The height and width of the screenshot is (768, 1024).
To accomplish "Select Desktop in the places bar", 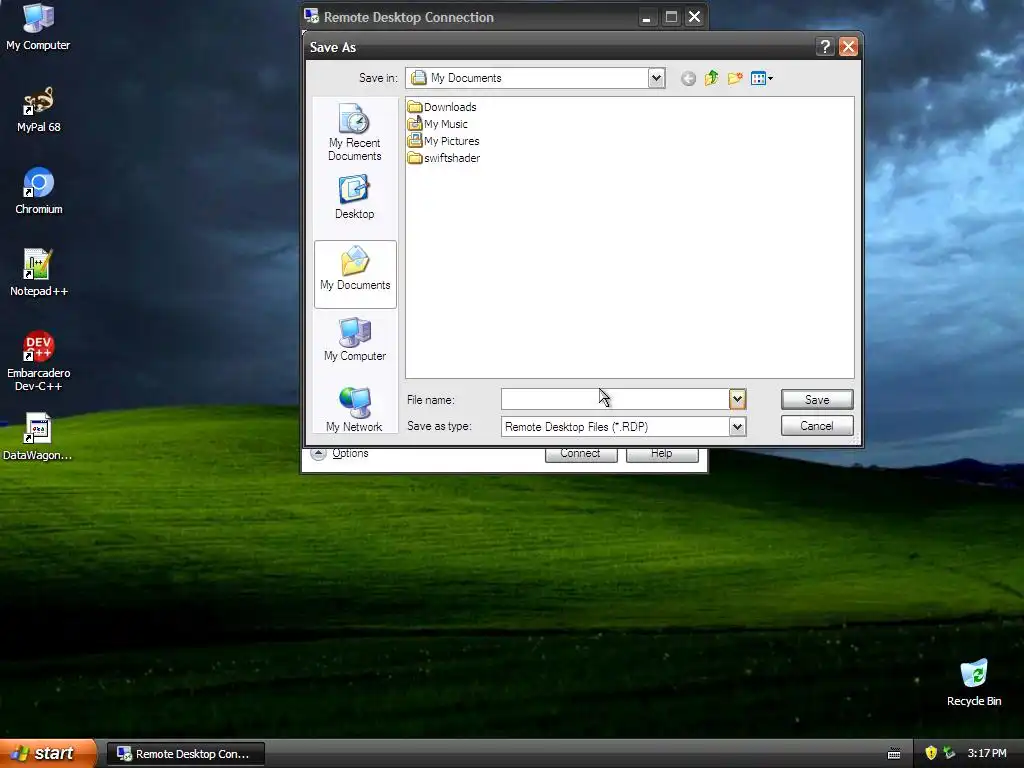I will coord(355,197).
